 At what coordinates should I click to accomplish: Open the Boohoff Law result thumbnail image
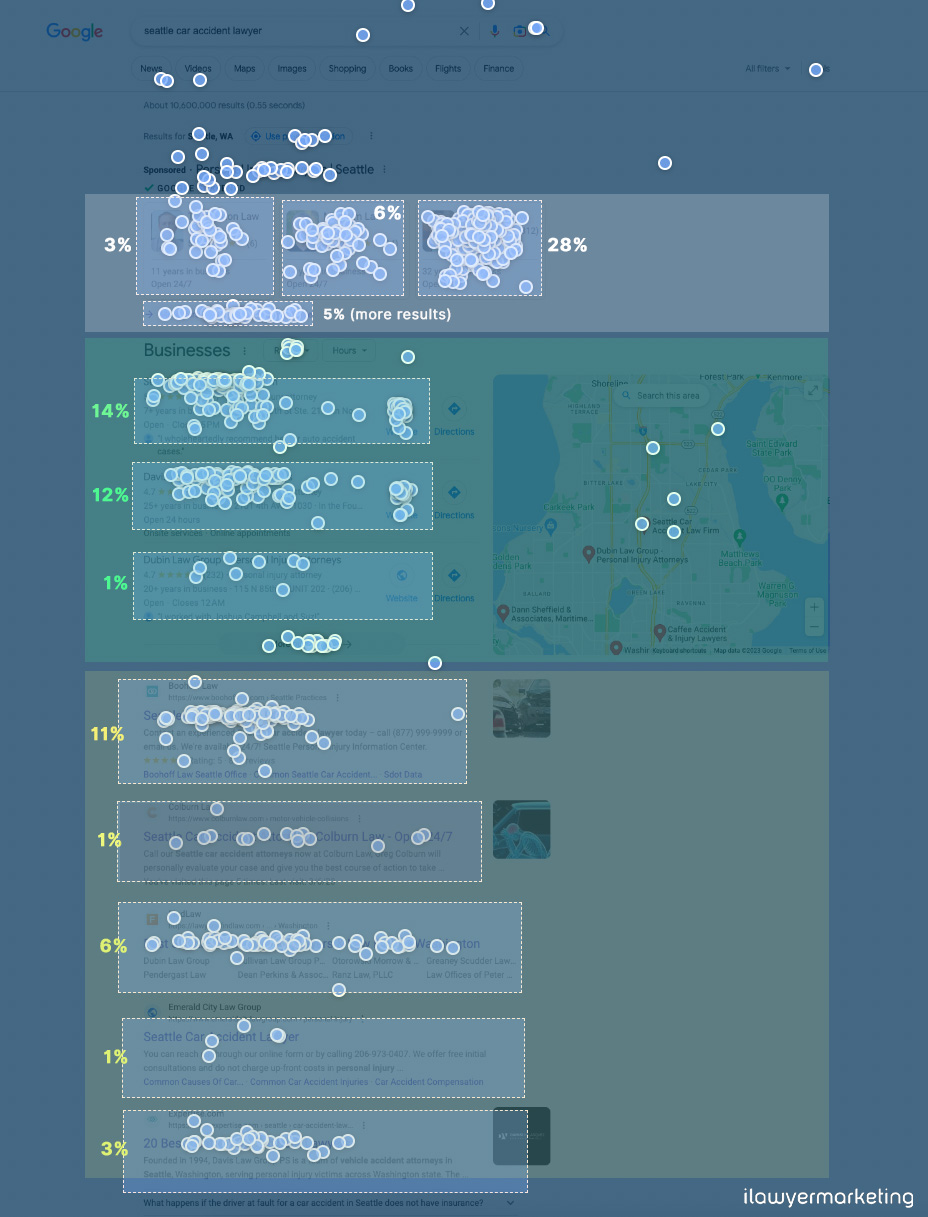click(521, 708)
